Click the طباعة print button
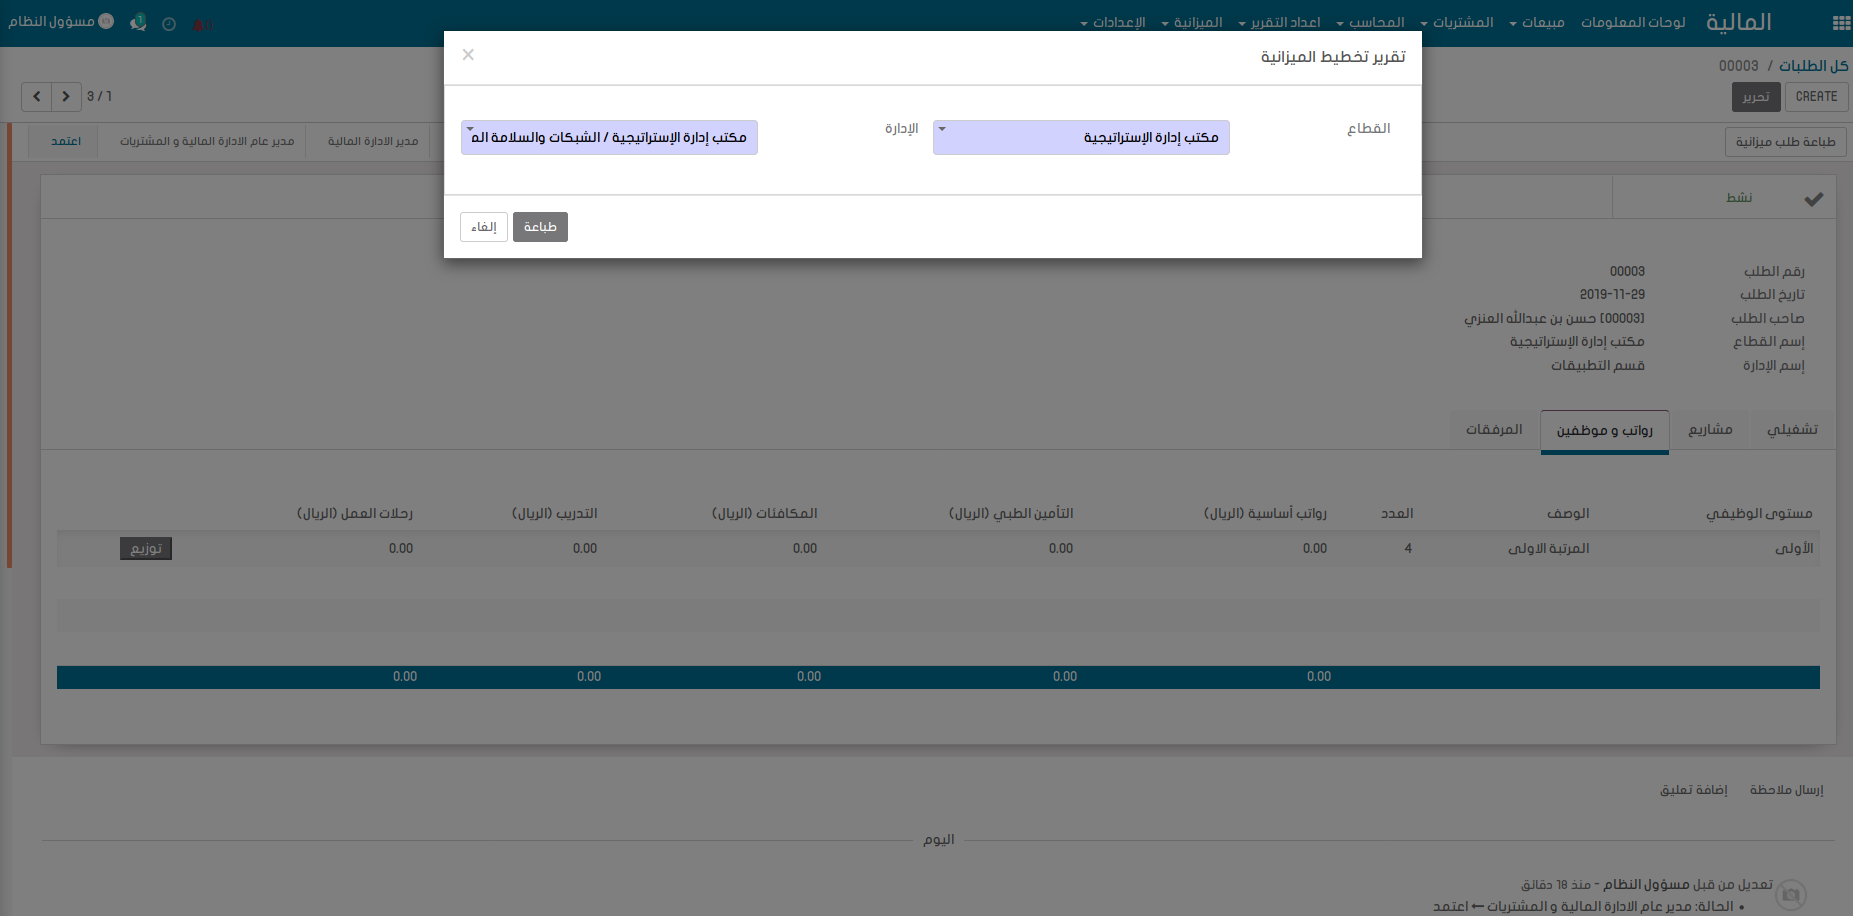This screenshot has width=1853, height=916. click(x=540, y=227)
